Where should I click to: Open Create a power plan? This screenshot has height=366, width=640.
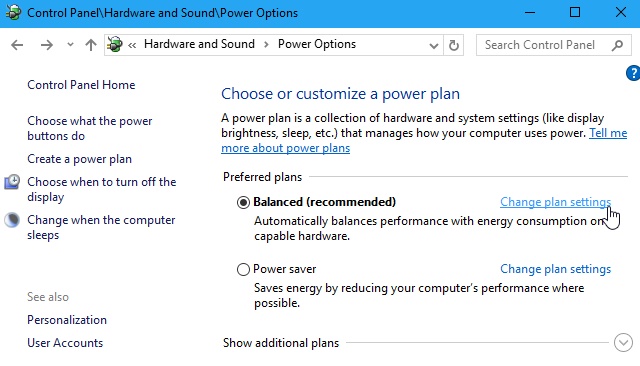tap(80, 159)
